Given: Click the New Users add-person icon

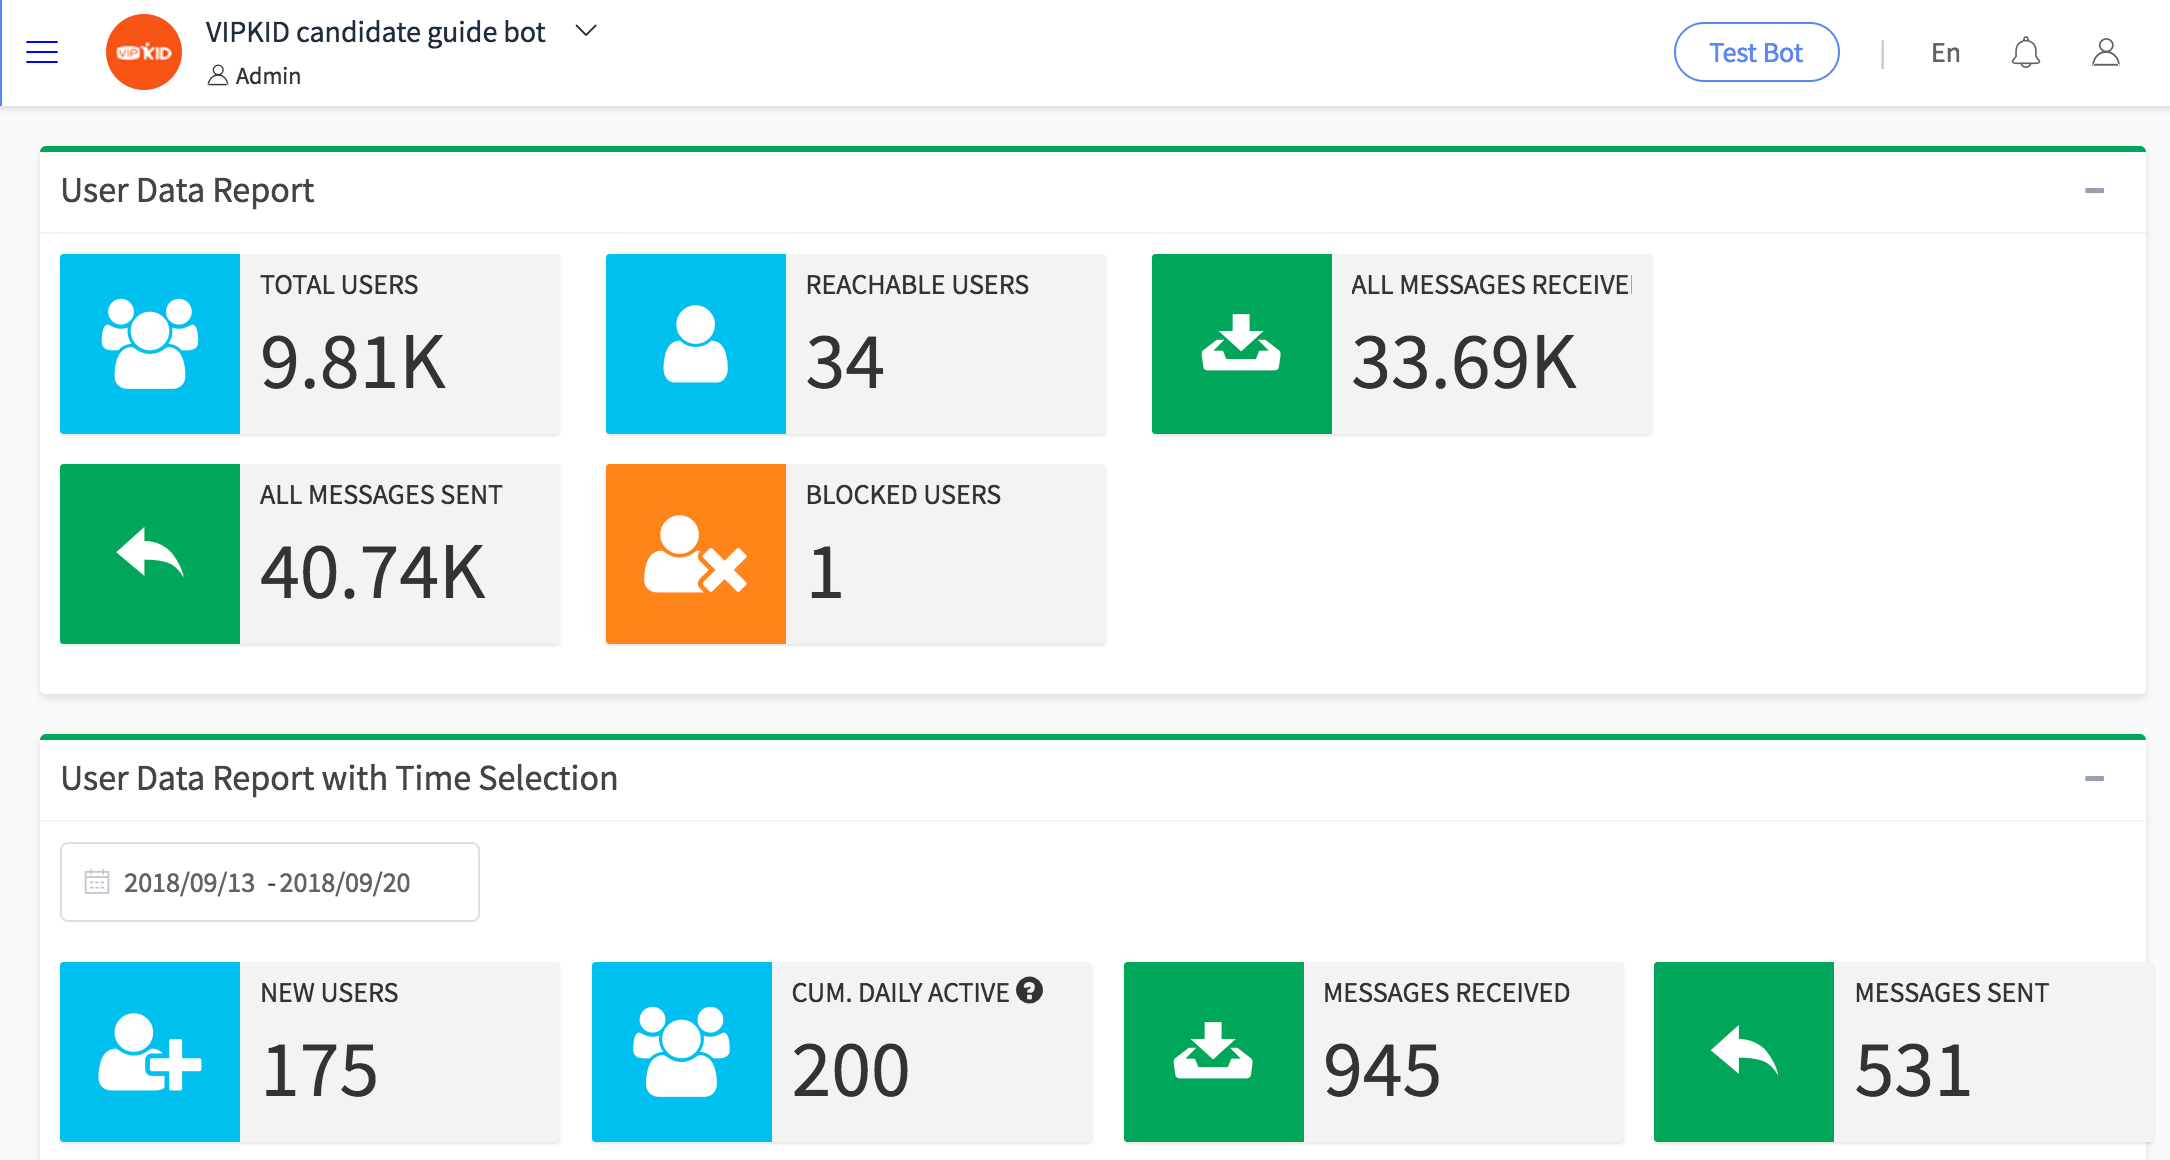Looking at the screenshot, I should (150, 1052).
